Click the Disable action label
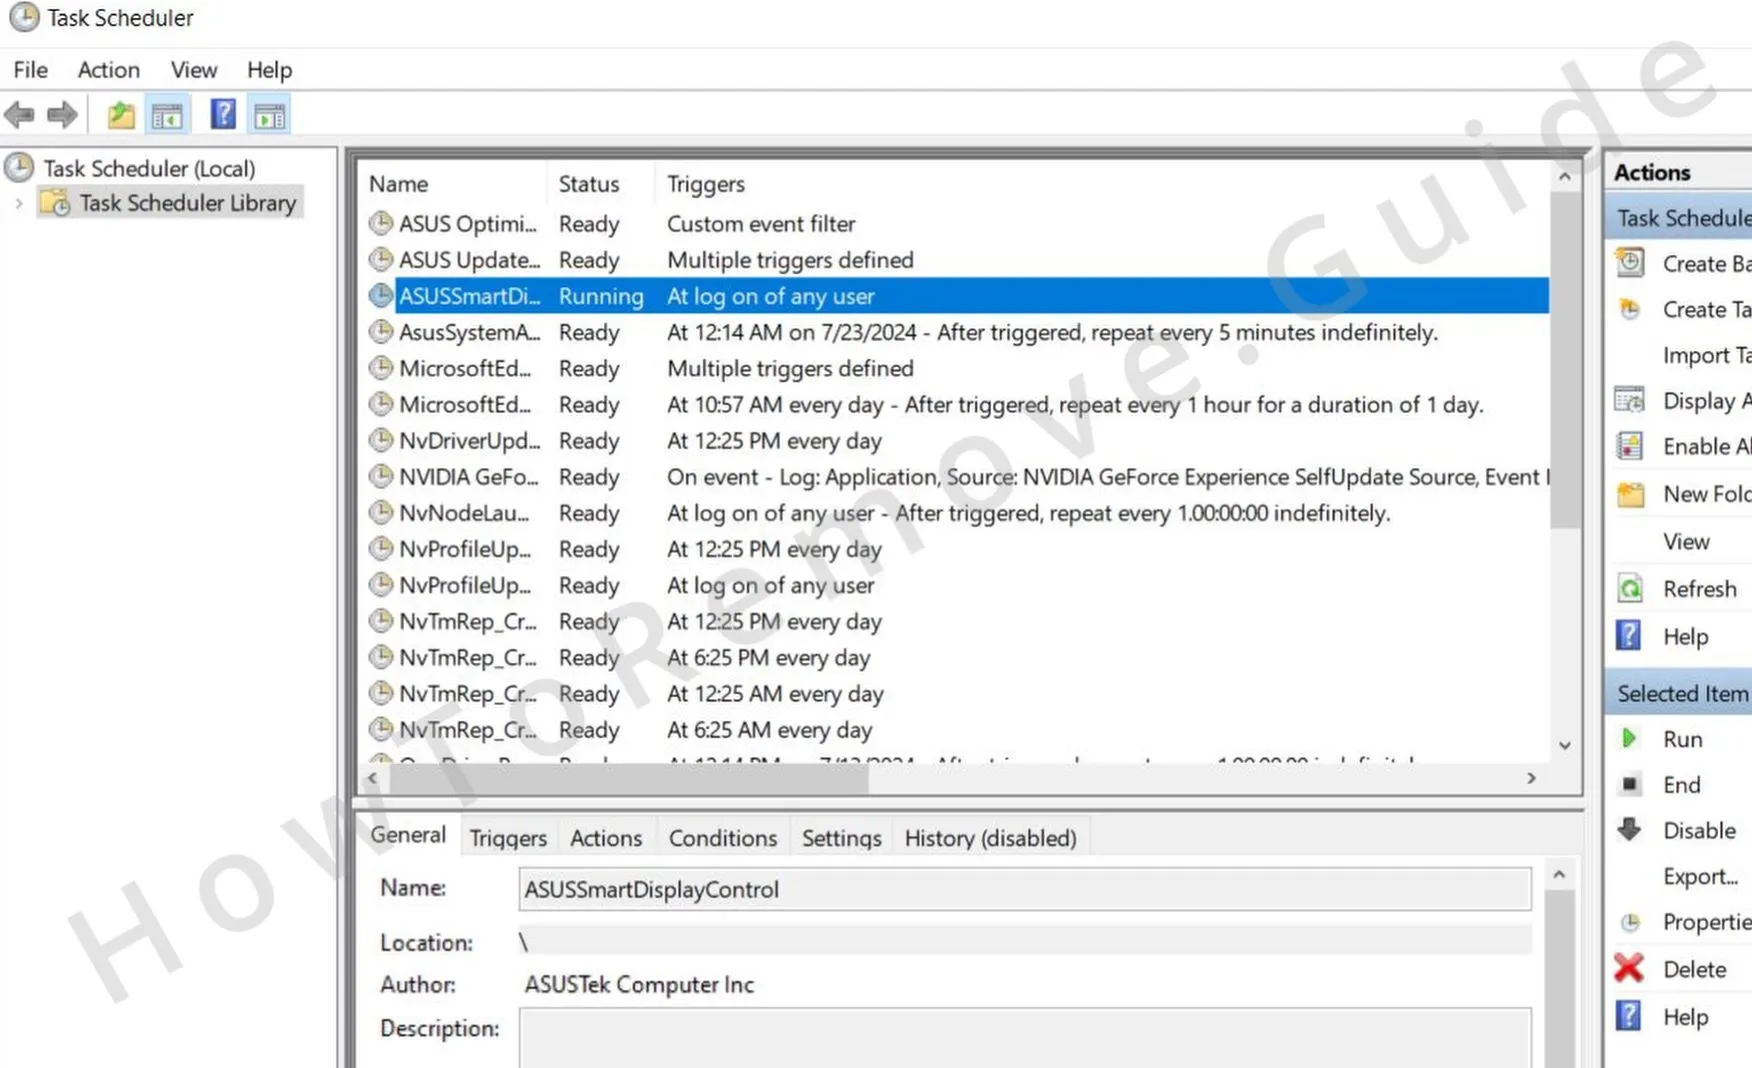1752x1068 pixels. pyautogui.click(x=1699, y=830)
